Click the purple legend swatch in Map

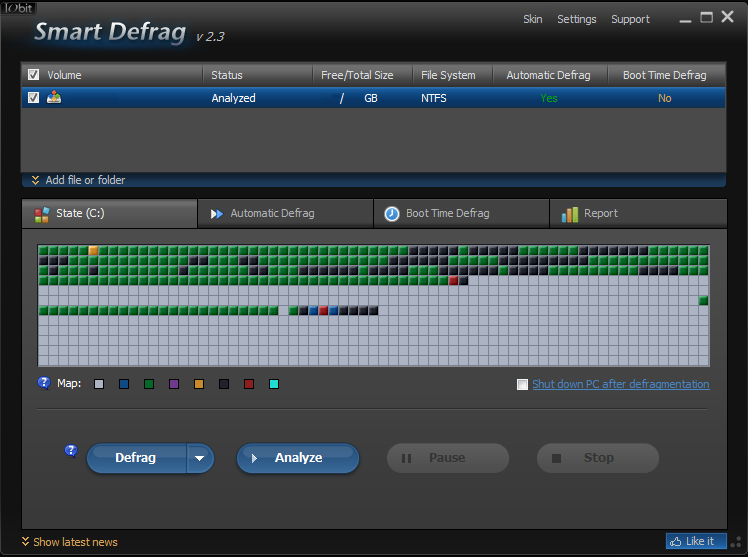(x=174, y=384)
